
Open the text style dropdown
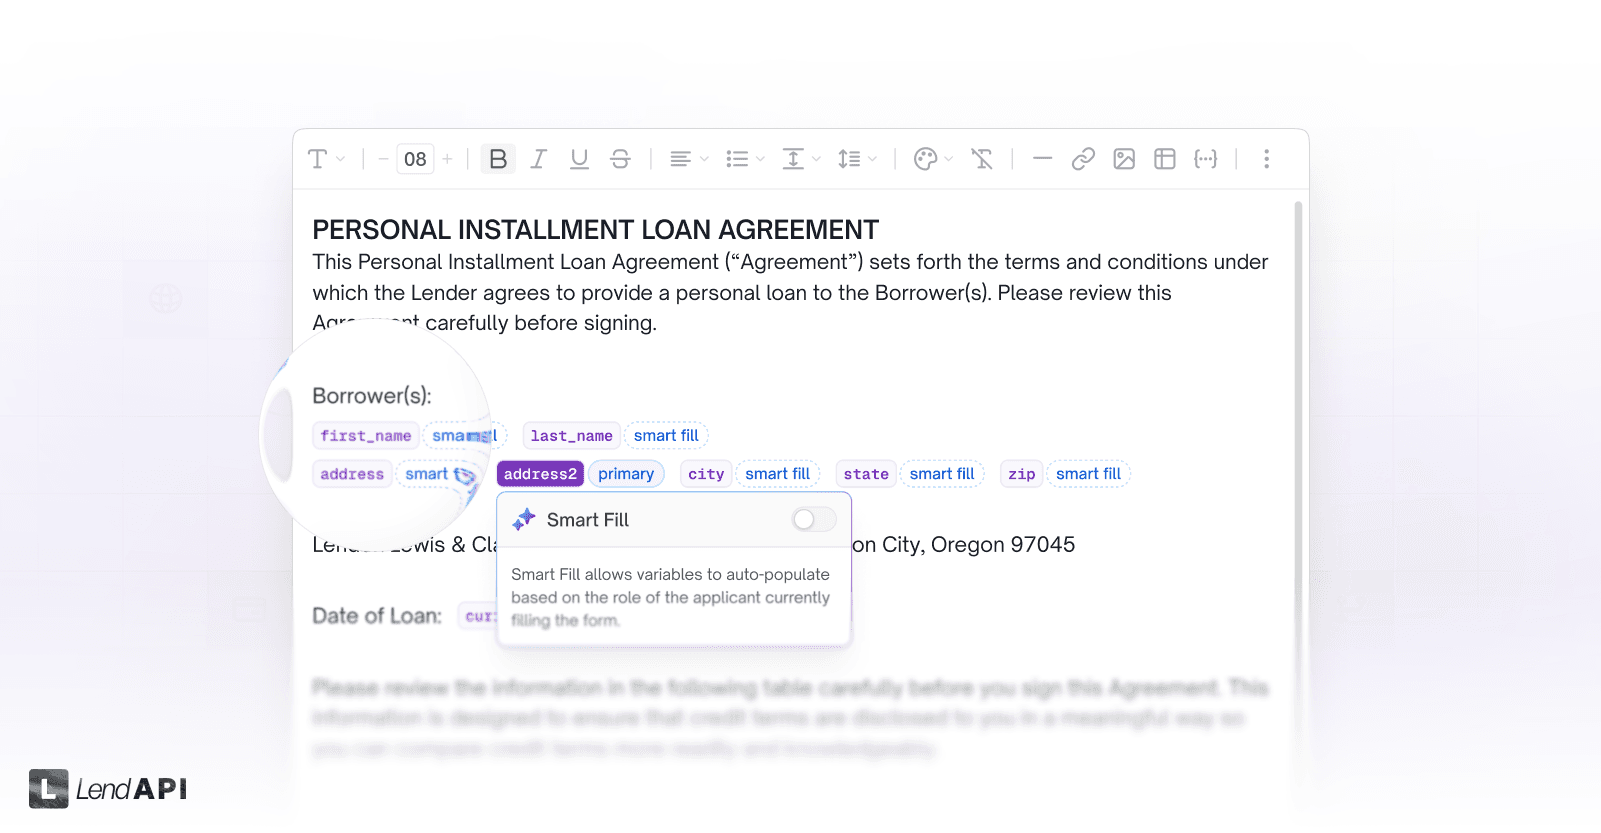point(326,159)
